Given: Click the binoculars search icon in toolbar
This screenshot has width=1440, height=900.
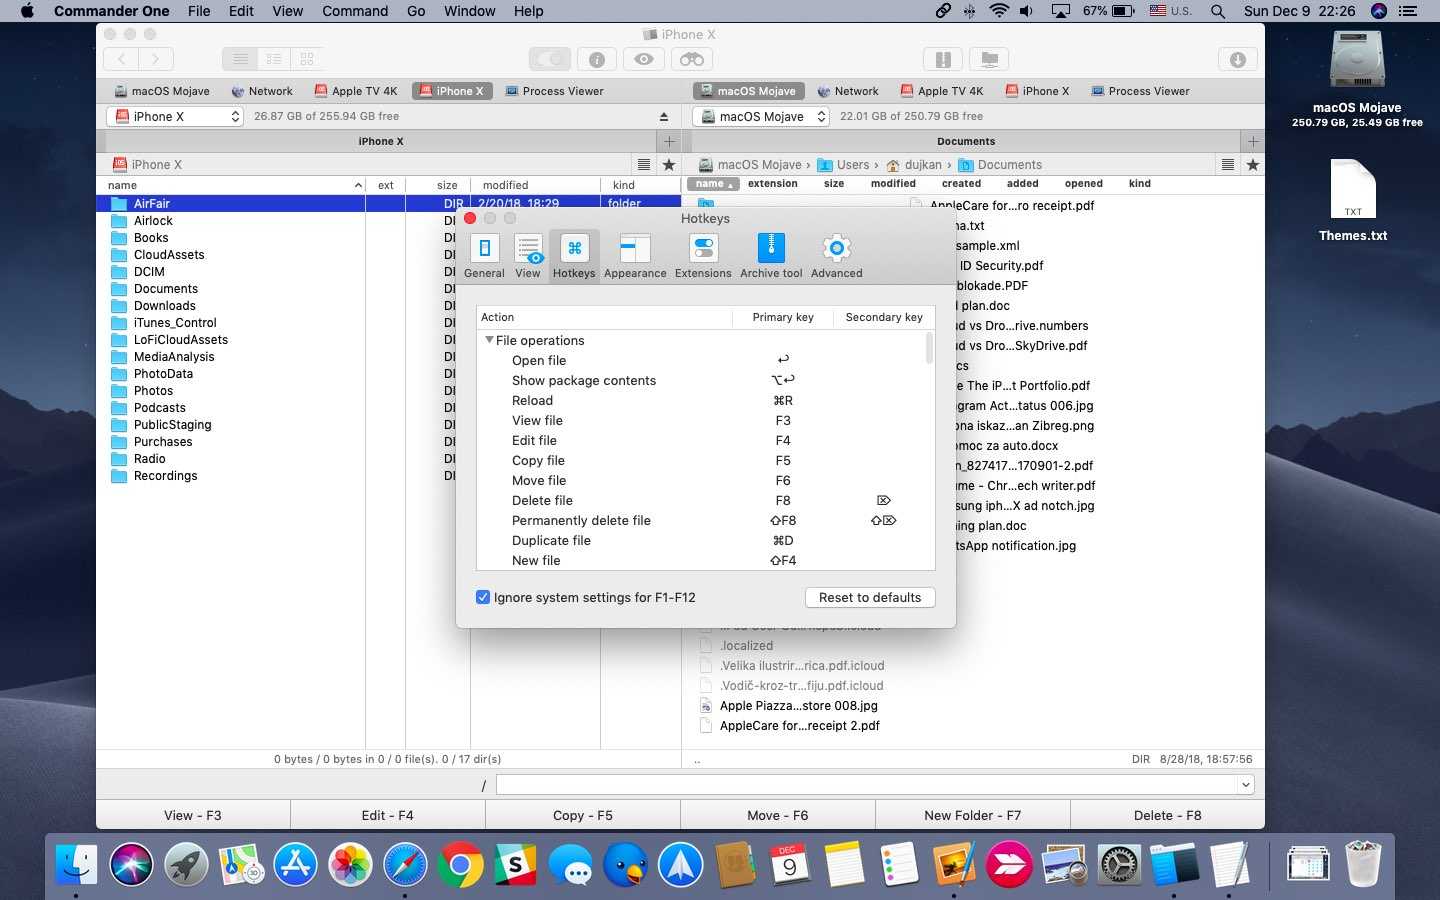Looking at the screenshot, I should (692, 60).
